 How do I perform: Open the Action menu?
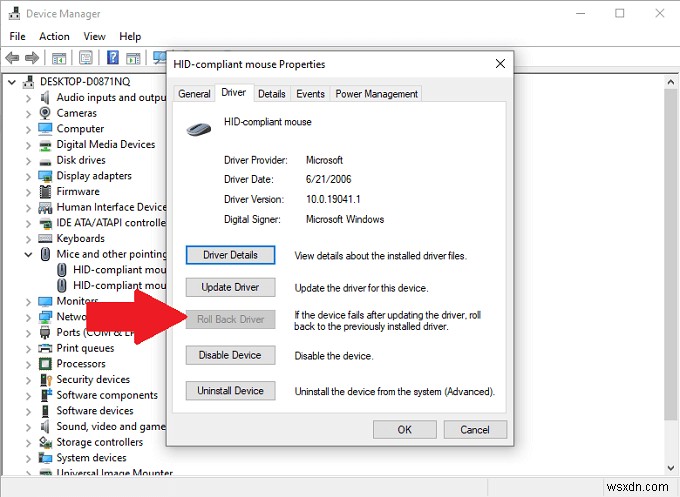coord(54,36)
